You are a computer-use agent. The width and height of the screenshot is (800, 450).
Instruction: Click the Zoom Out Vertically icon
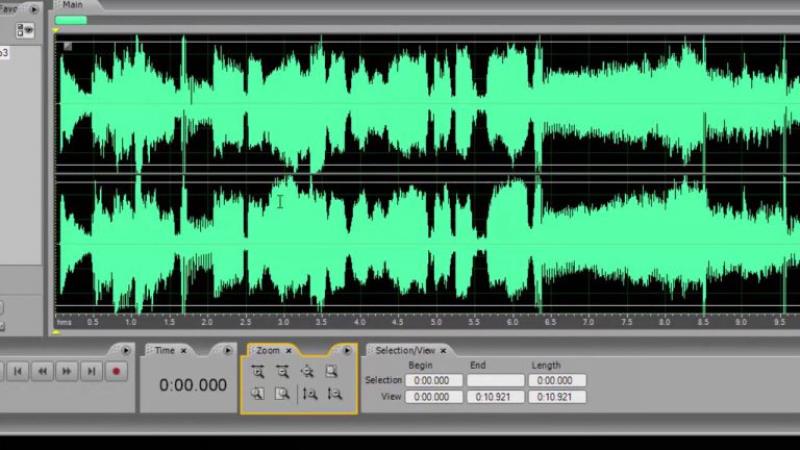pos(334,394)
